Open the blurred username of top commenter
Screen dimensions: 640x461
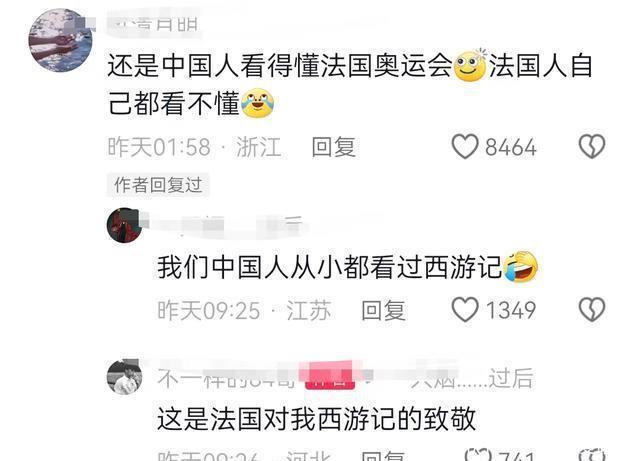155,23
